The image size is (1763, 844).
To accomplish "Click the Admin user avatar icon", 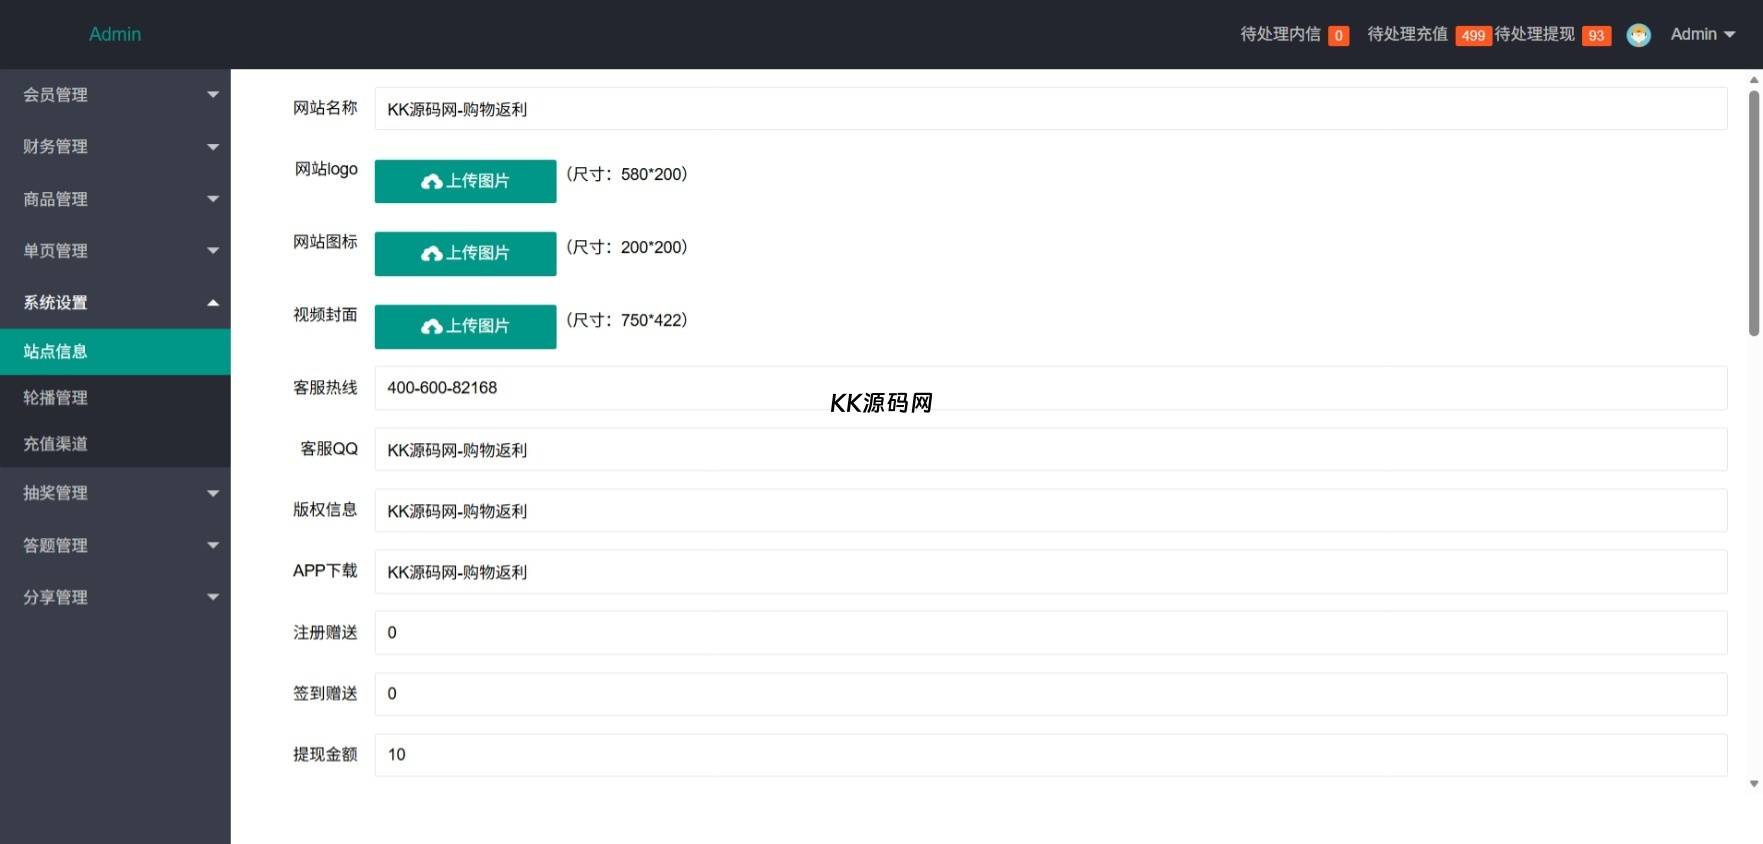I will (1638, 35).
